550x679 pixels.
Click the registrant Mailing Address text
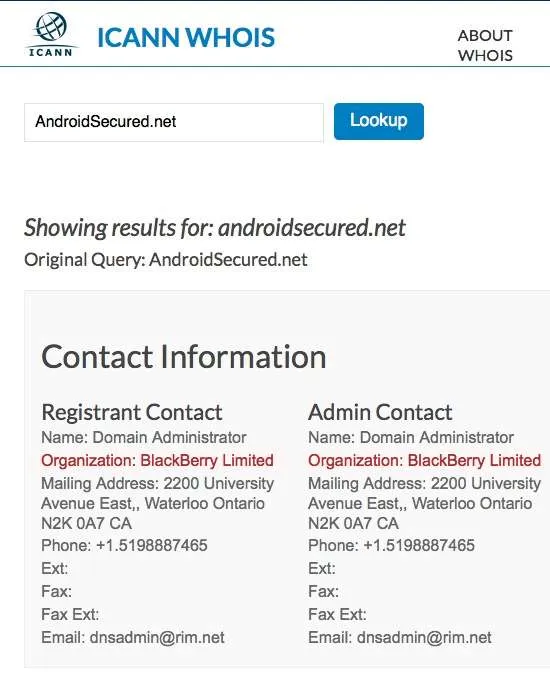pyautogui.click(x=158, y=503)
